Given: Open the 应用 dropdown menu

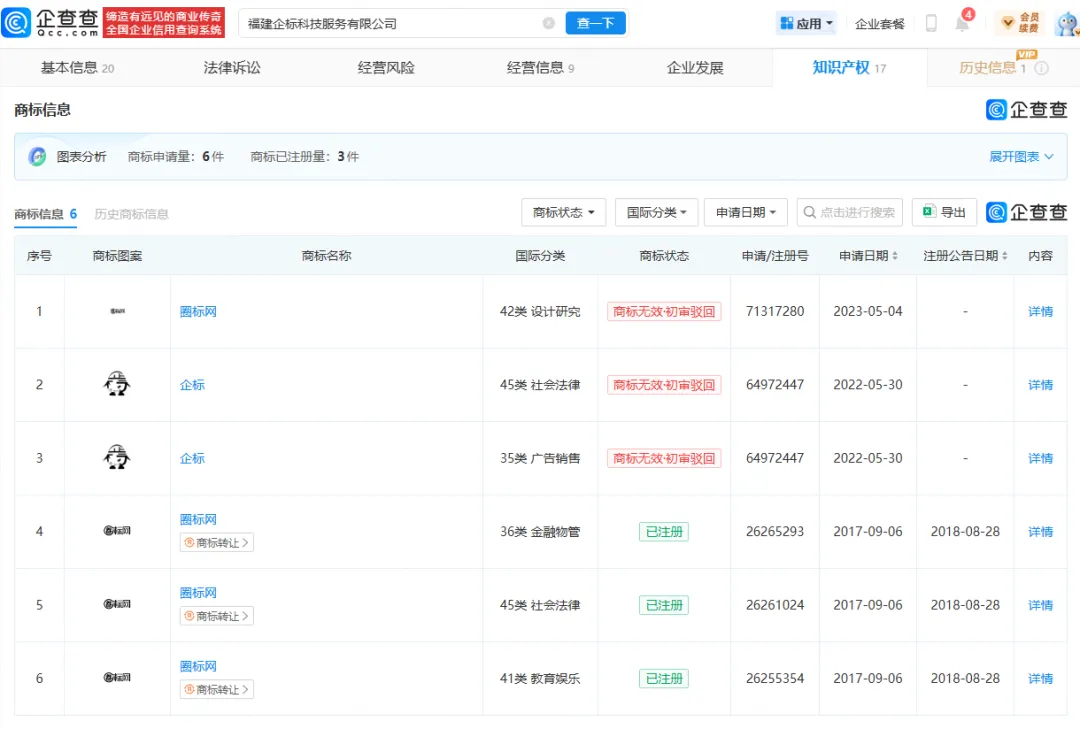Looking at the screenshot, I should pos(806,23).
